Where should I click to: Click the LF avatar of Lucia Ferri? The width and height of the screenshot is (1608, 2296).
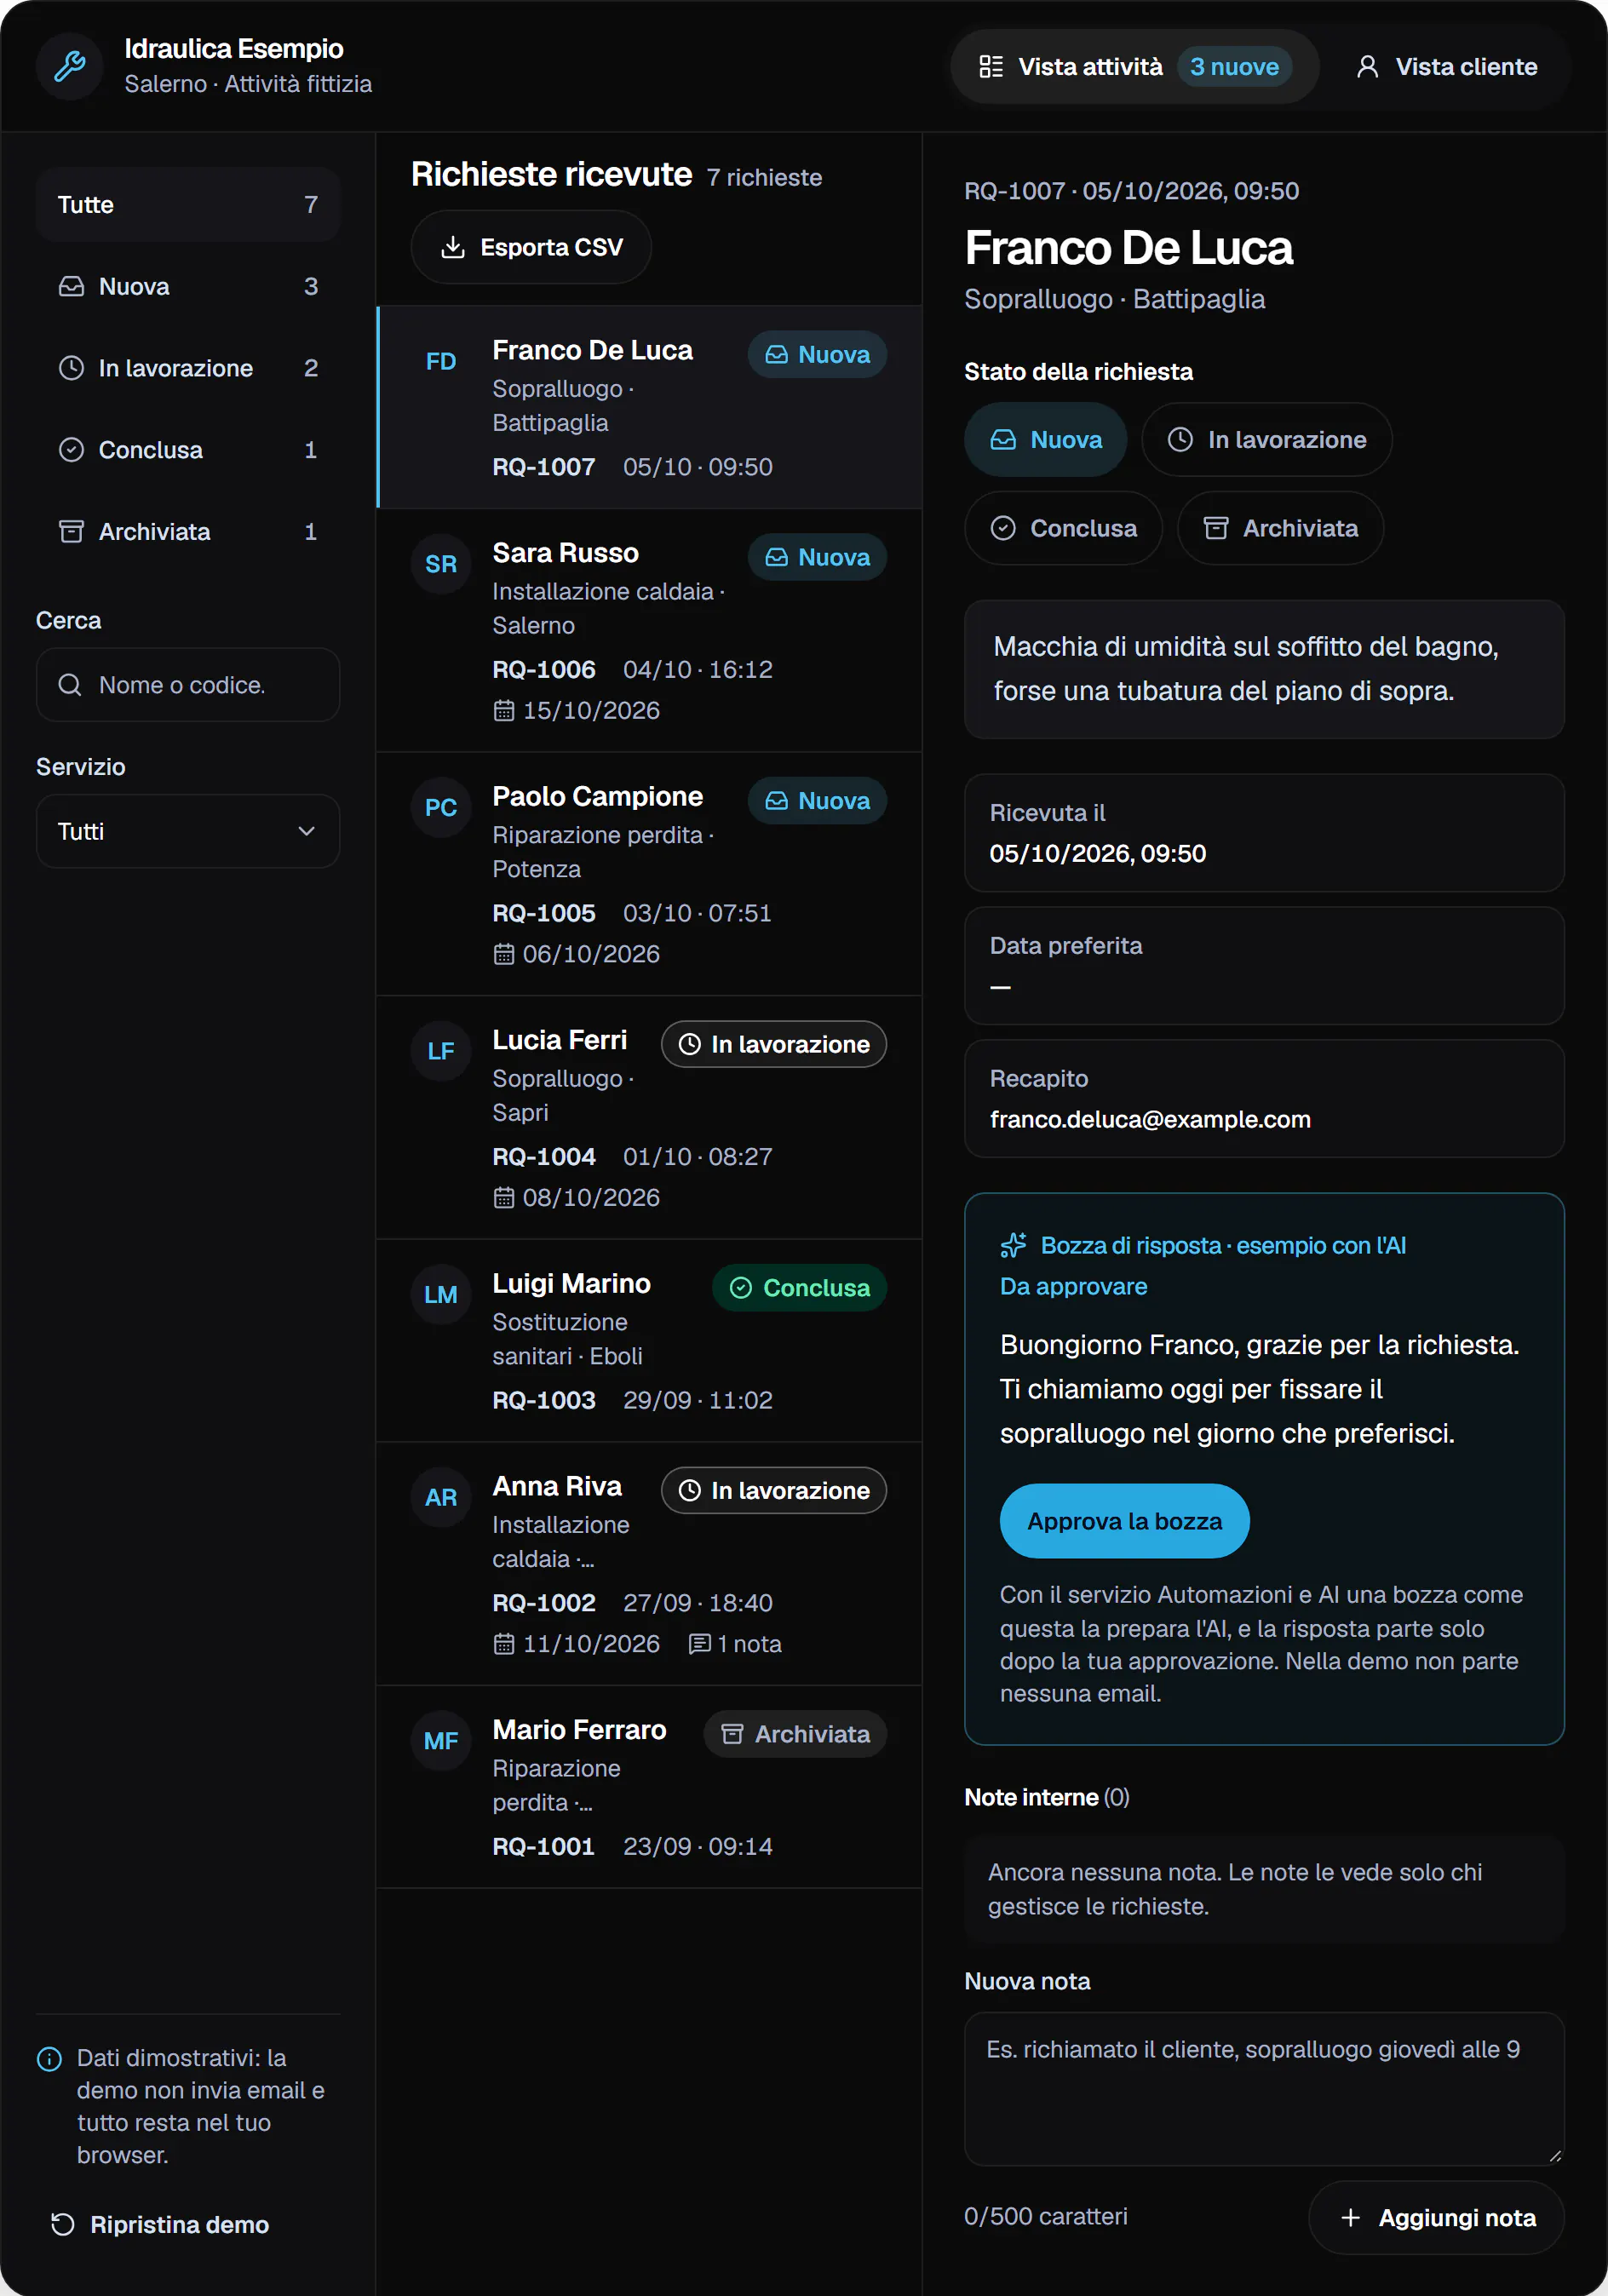441,1051
